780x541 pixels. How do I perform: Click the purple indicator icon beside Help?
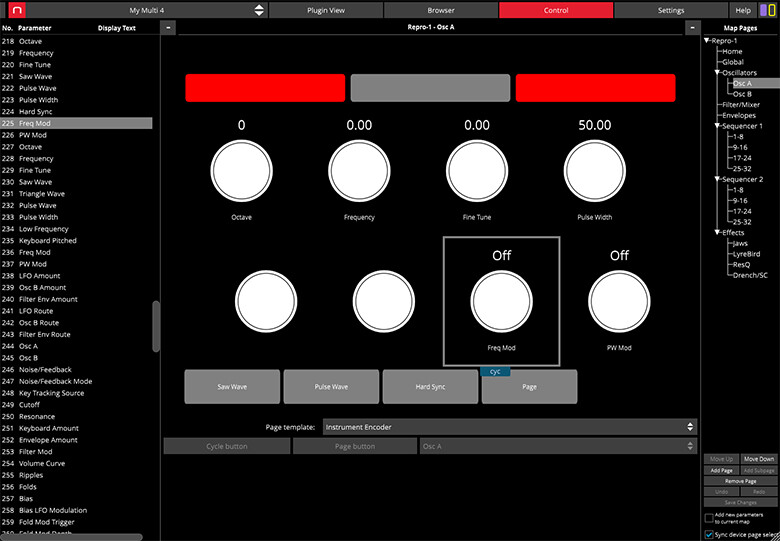[x=764, y=10]
